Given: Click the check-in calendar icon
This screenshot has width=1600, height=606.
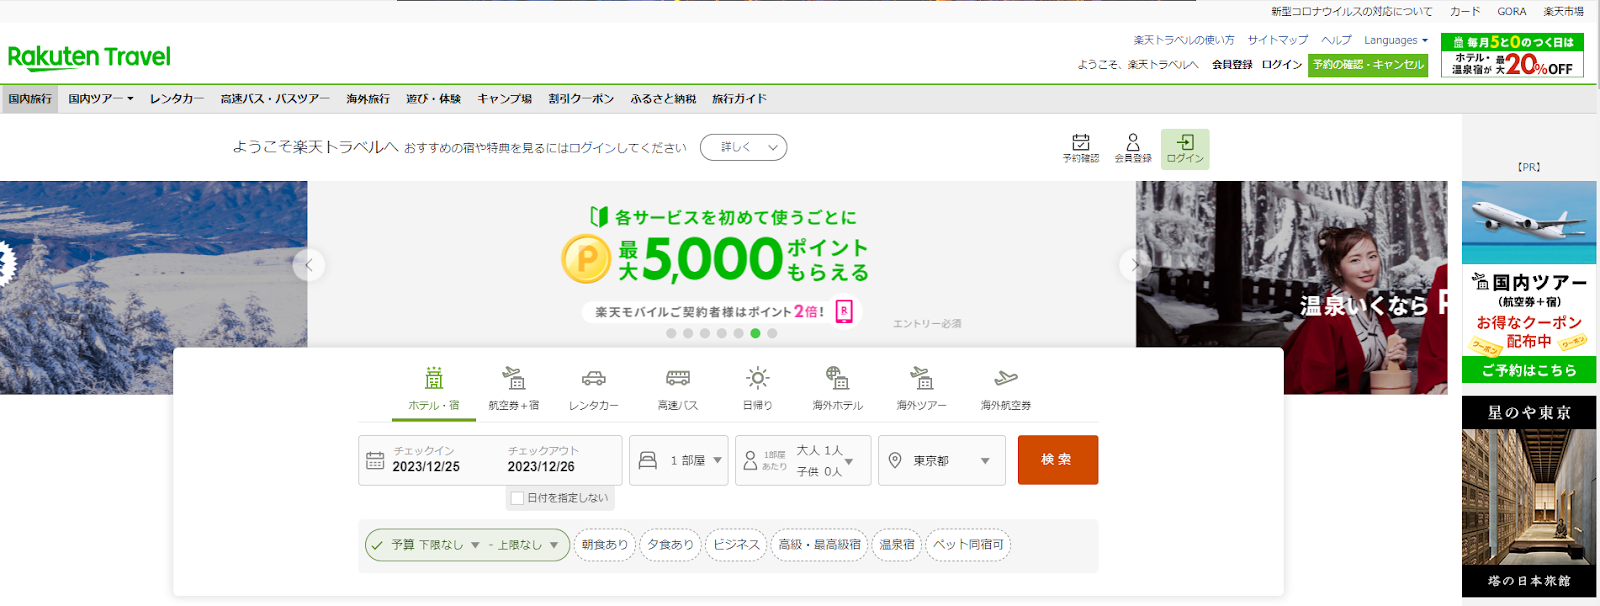Looking at the screenshot, I should pos(375,460).
